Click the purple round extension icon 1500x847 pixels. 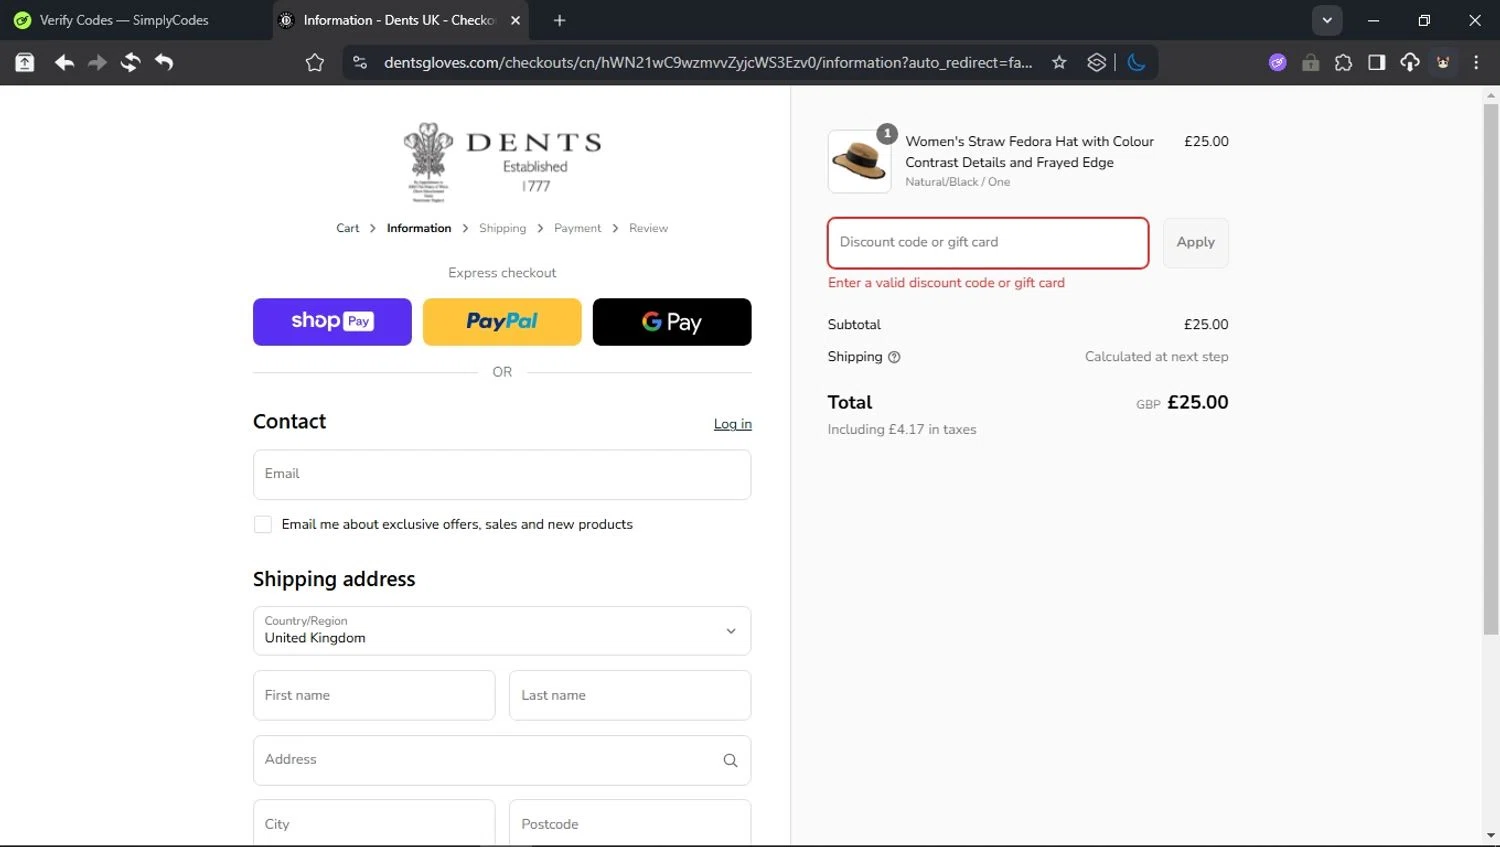point(1277,62)
